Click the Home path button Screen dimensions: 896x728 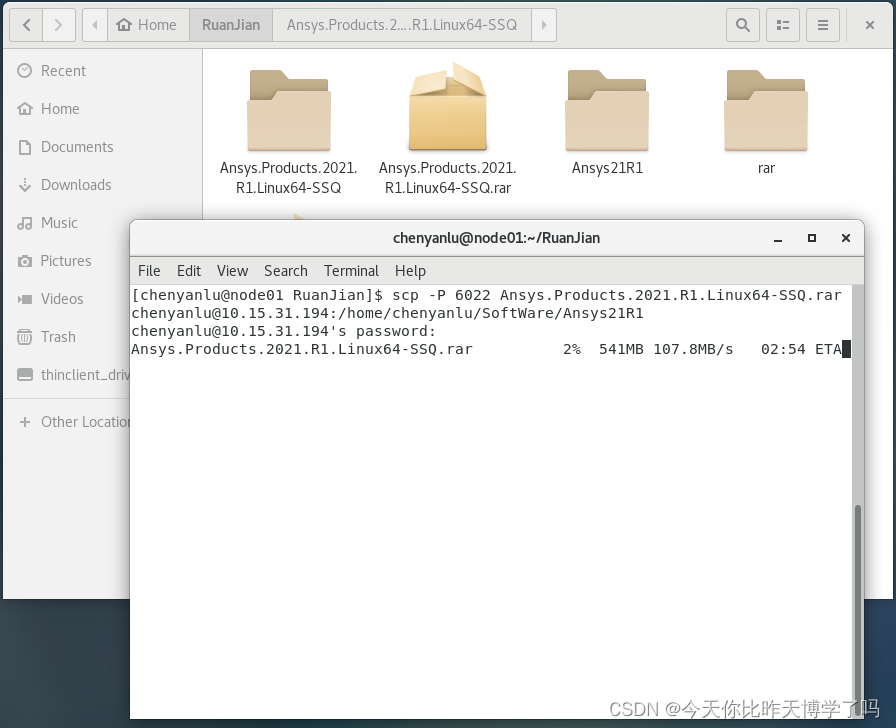(147, 25)
